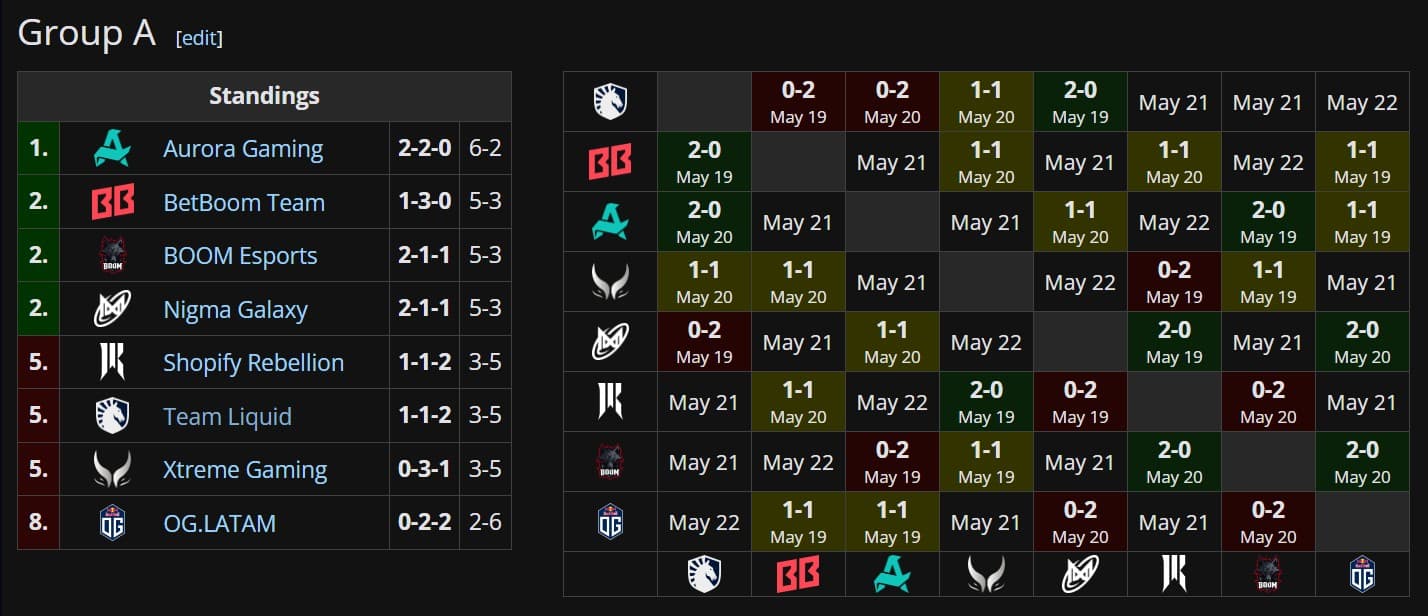1428x616 pixels.
Task: Click Aurora's 6-2 game score in standings
Action: [485, 147]
